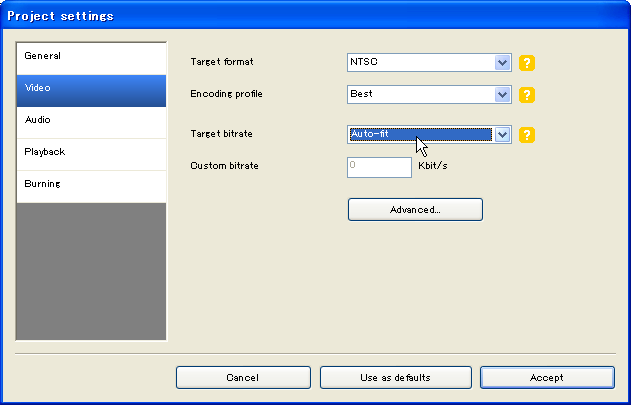The image size is (631, 405).
Task: Click the Custom bitrate label text
Action: point(224,166)
